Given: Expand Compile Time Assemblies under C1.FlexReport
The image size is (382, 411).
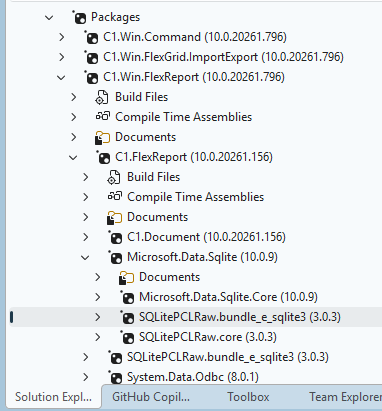Looking at the screenshot, I should (85, 197).
